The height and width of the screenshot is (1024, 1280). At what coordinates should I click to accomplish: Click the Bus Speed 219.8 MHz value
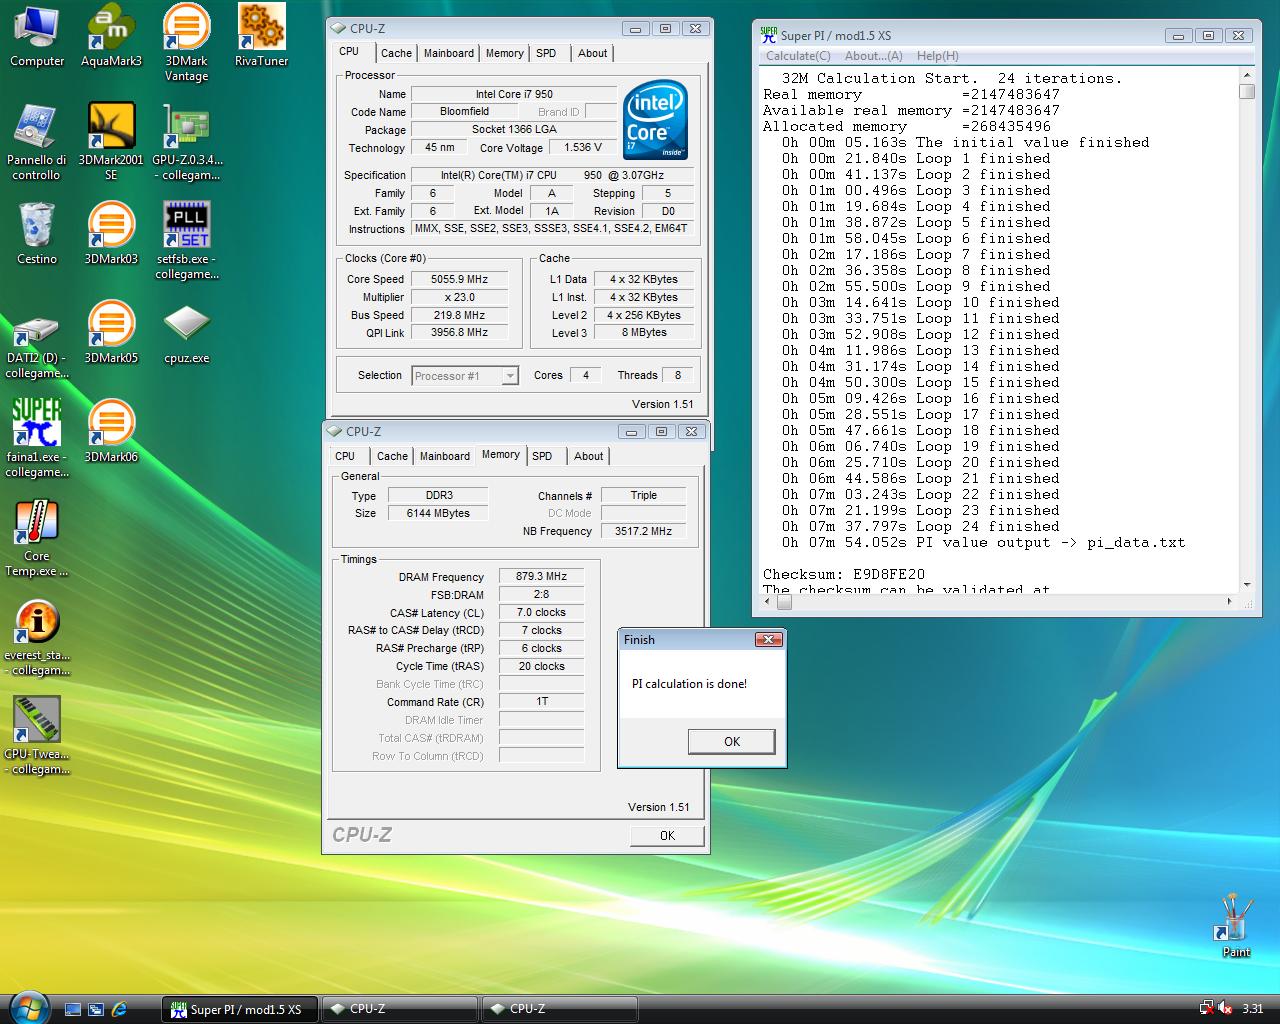pyautogui.click(x=460, y=315)
